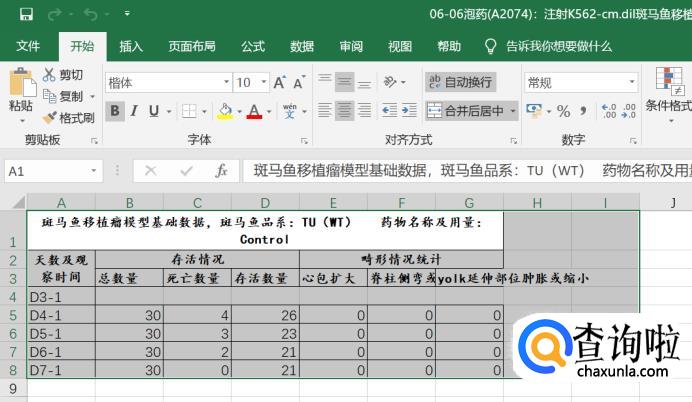Switch to the 公式 tab
The height and width of the screenshot is (402, 692).
(x=253, y=46)
